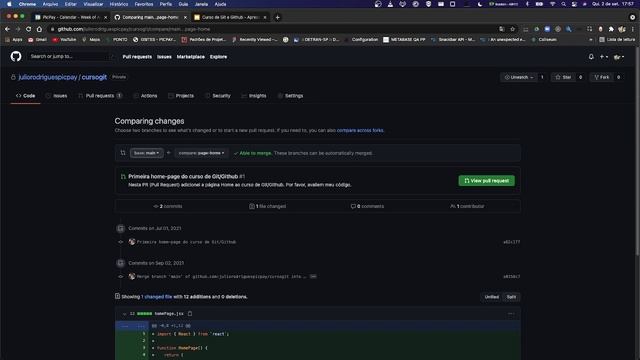
Task: Open the cursogit repository link
Action: [x=94, y=77]
